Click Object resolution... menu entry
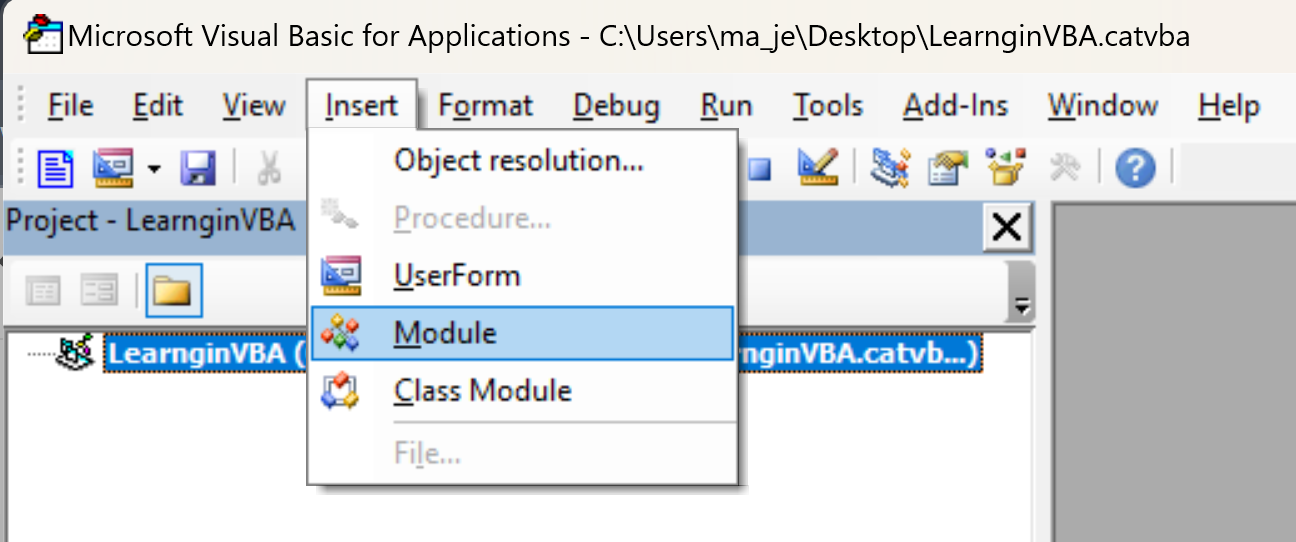Image resolution: width=1296 pixels, height=542 pixels. coord(518,160)
